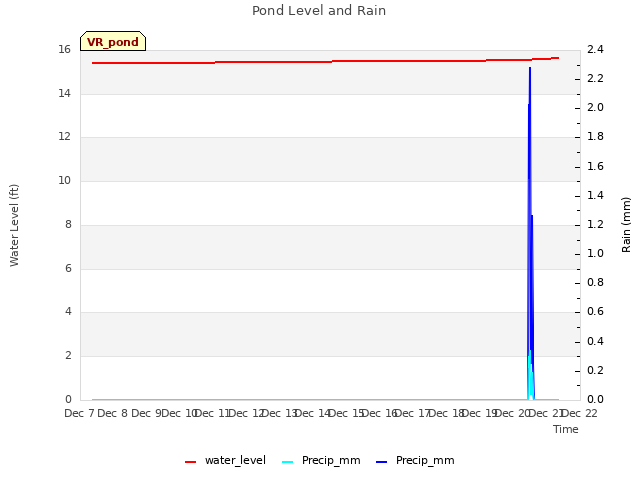640x480 pixels.
Task: Click the Dec 22 x-axis tick label
Action: (580, 413)
